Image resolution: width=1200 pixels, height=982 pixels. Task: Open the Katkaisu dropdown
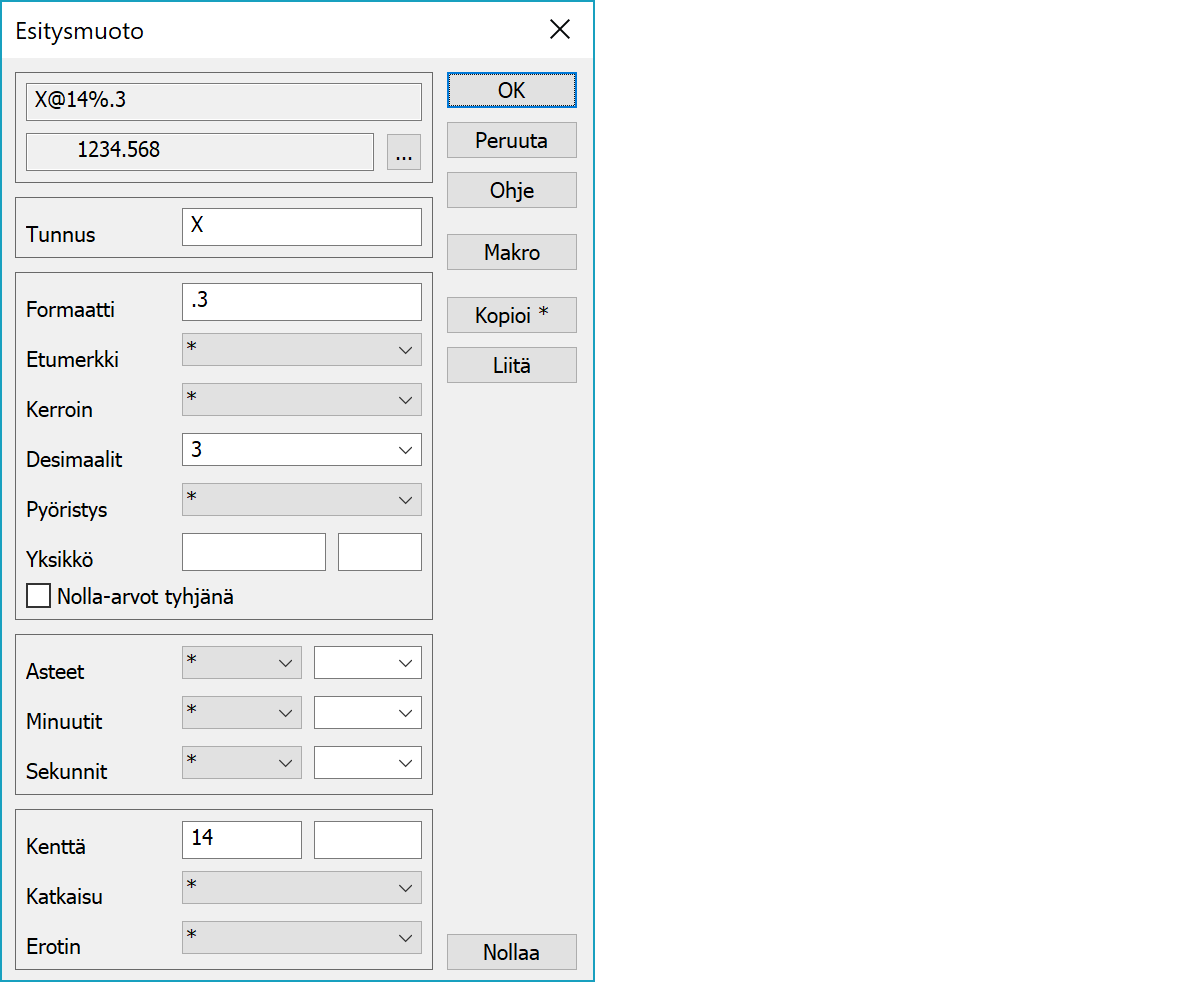point(301,888)
